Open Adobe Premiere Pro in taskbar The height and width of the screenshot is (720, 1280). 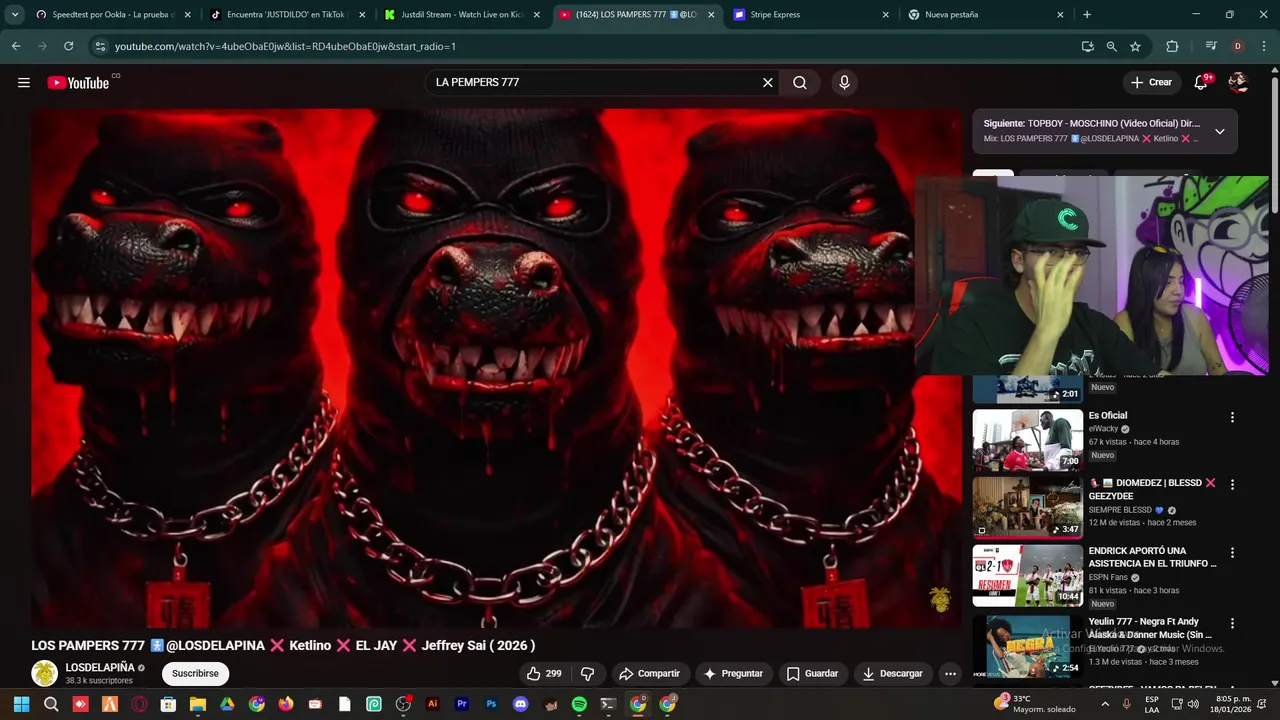click(x=462, y=704)
